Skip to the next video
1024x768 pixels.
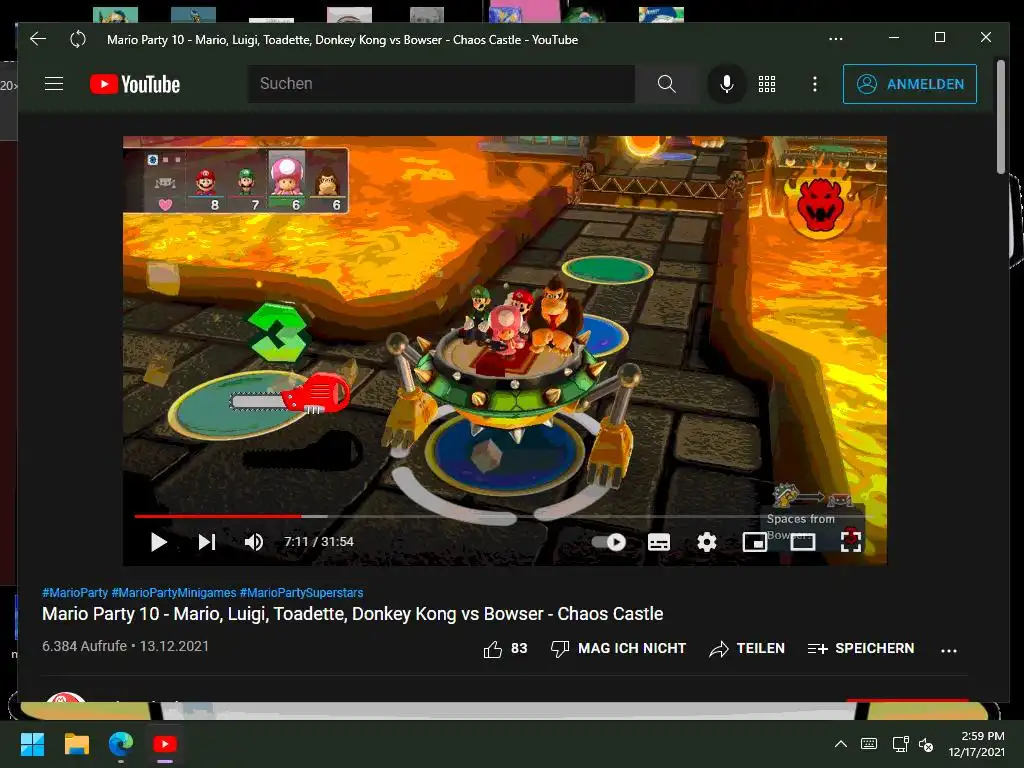207,542
